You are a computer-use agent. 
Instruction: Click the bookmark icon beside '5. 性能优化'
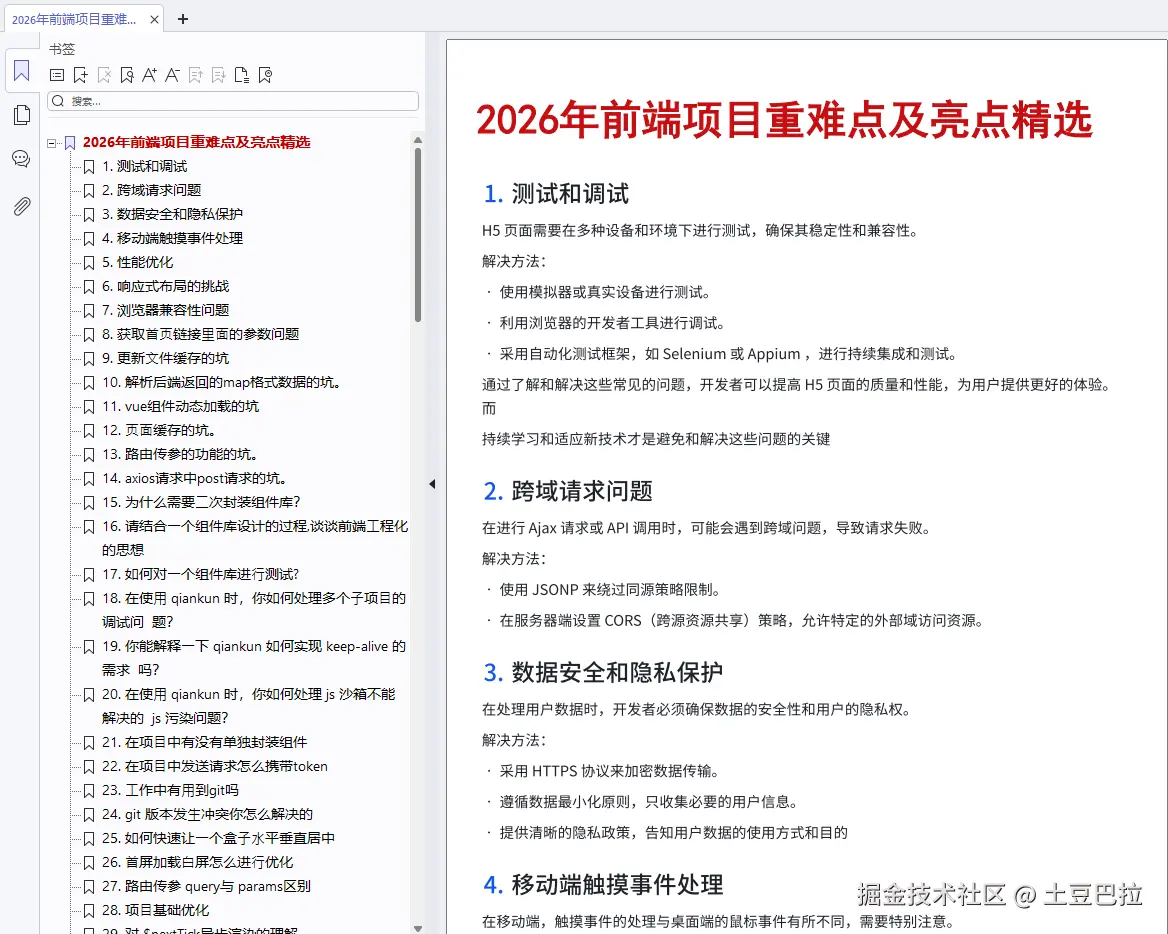89,263
